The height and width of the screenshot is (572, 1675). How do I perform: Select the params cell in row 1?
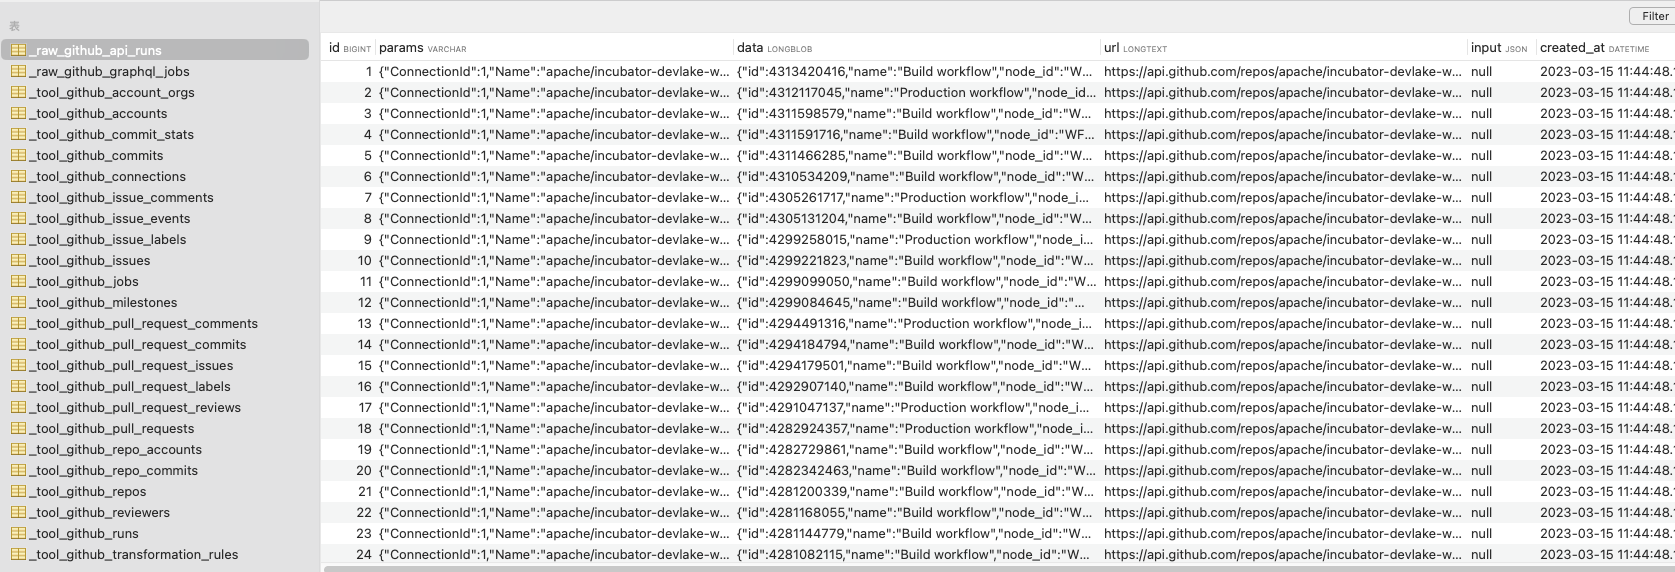pos(554,71)
